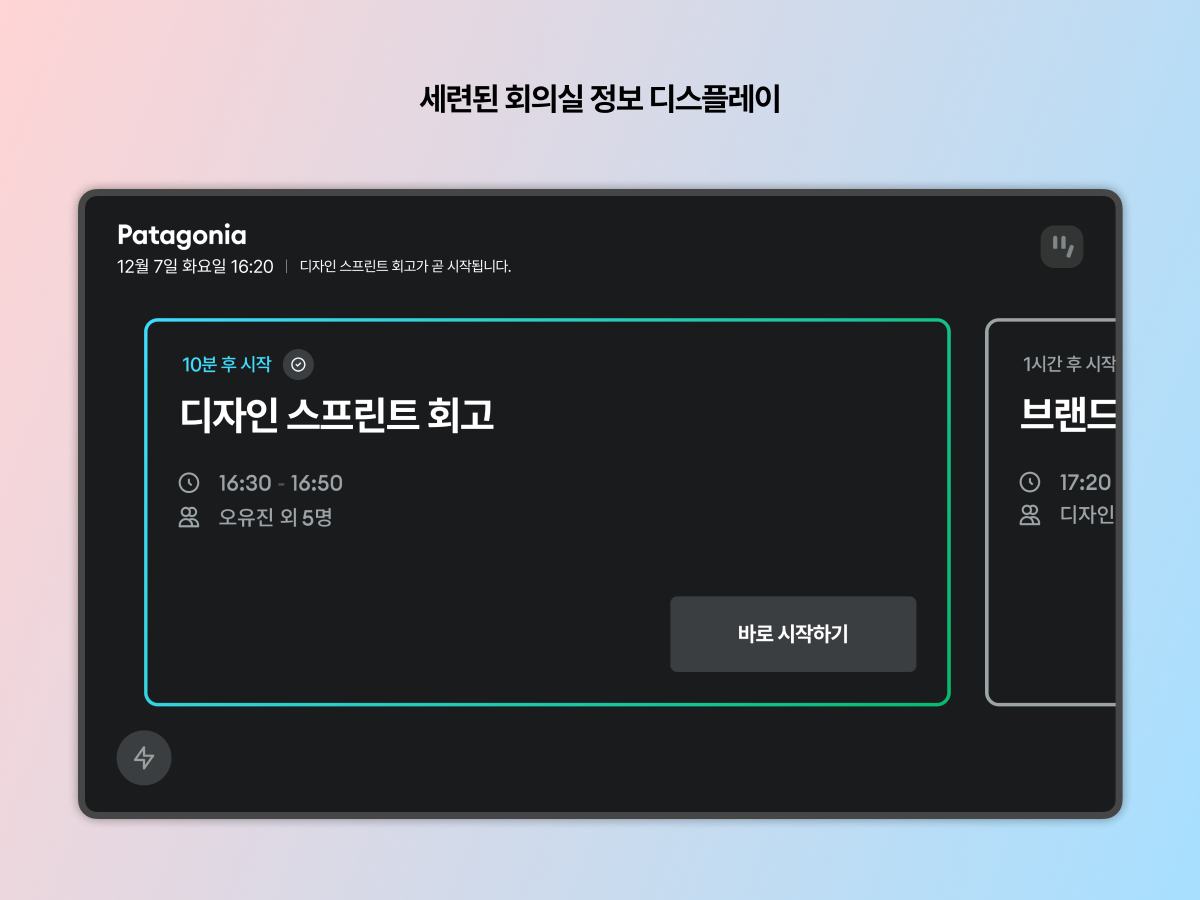Screen dimensions: 1200x900
Task: Start the meeting with 바로 시작하기 button
Action: (x=793, y=634)
